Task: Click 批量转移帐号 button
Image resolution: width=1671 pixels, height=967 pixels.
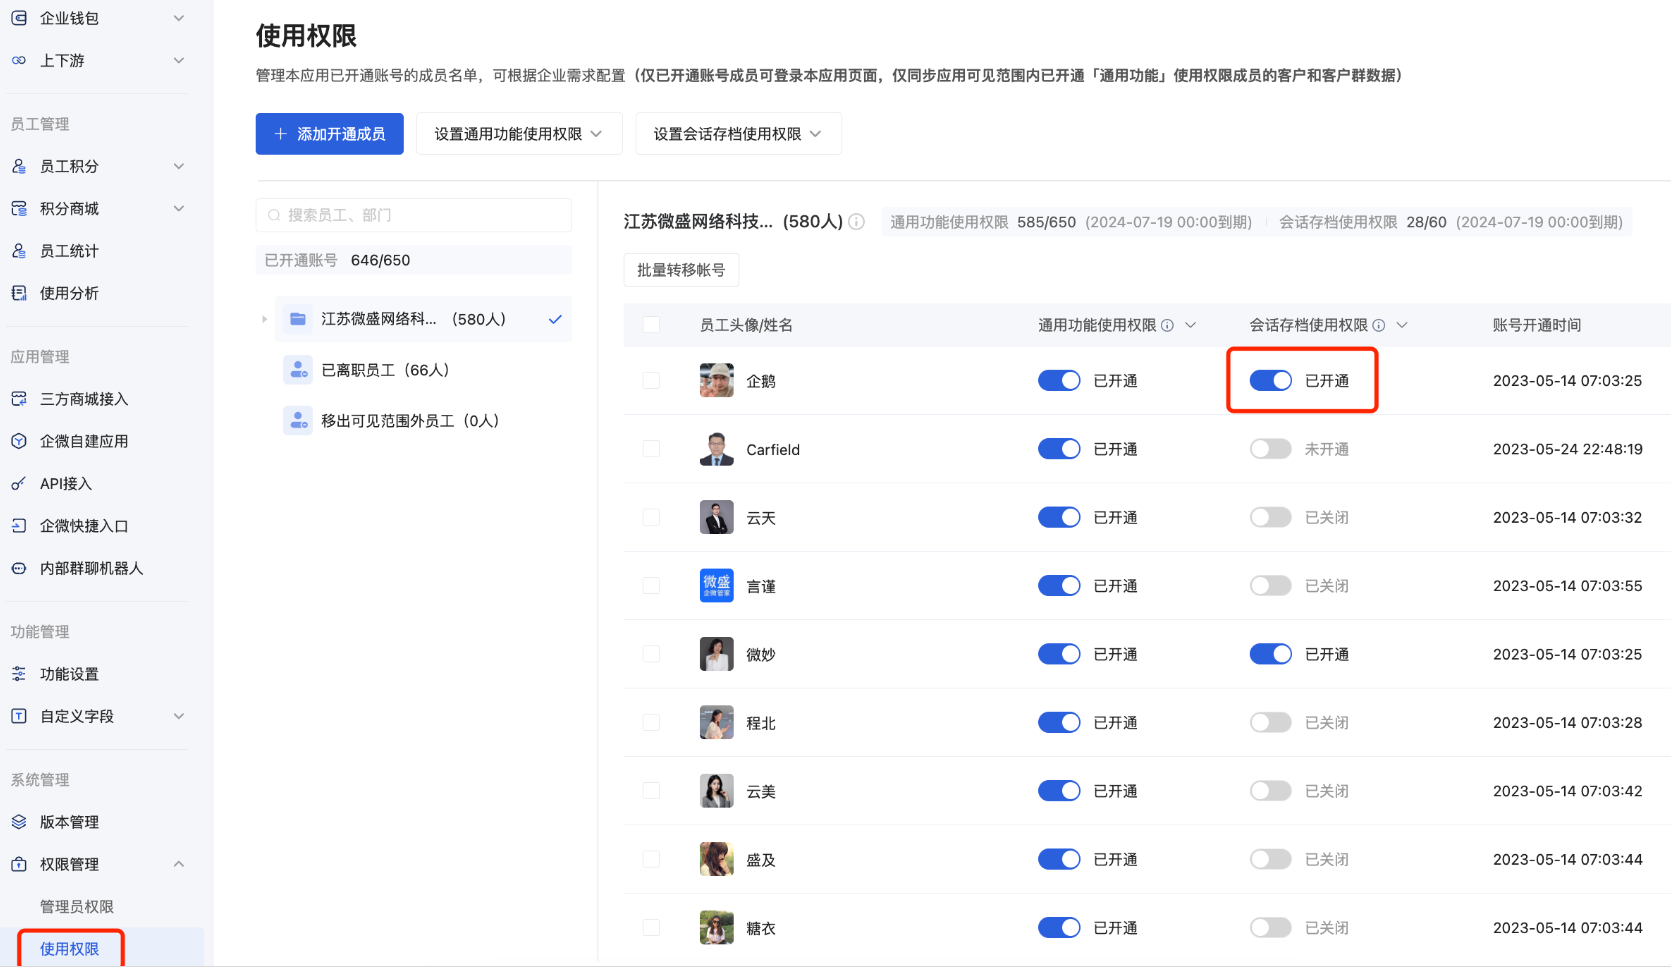Action: (x=681, y=270)
